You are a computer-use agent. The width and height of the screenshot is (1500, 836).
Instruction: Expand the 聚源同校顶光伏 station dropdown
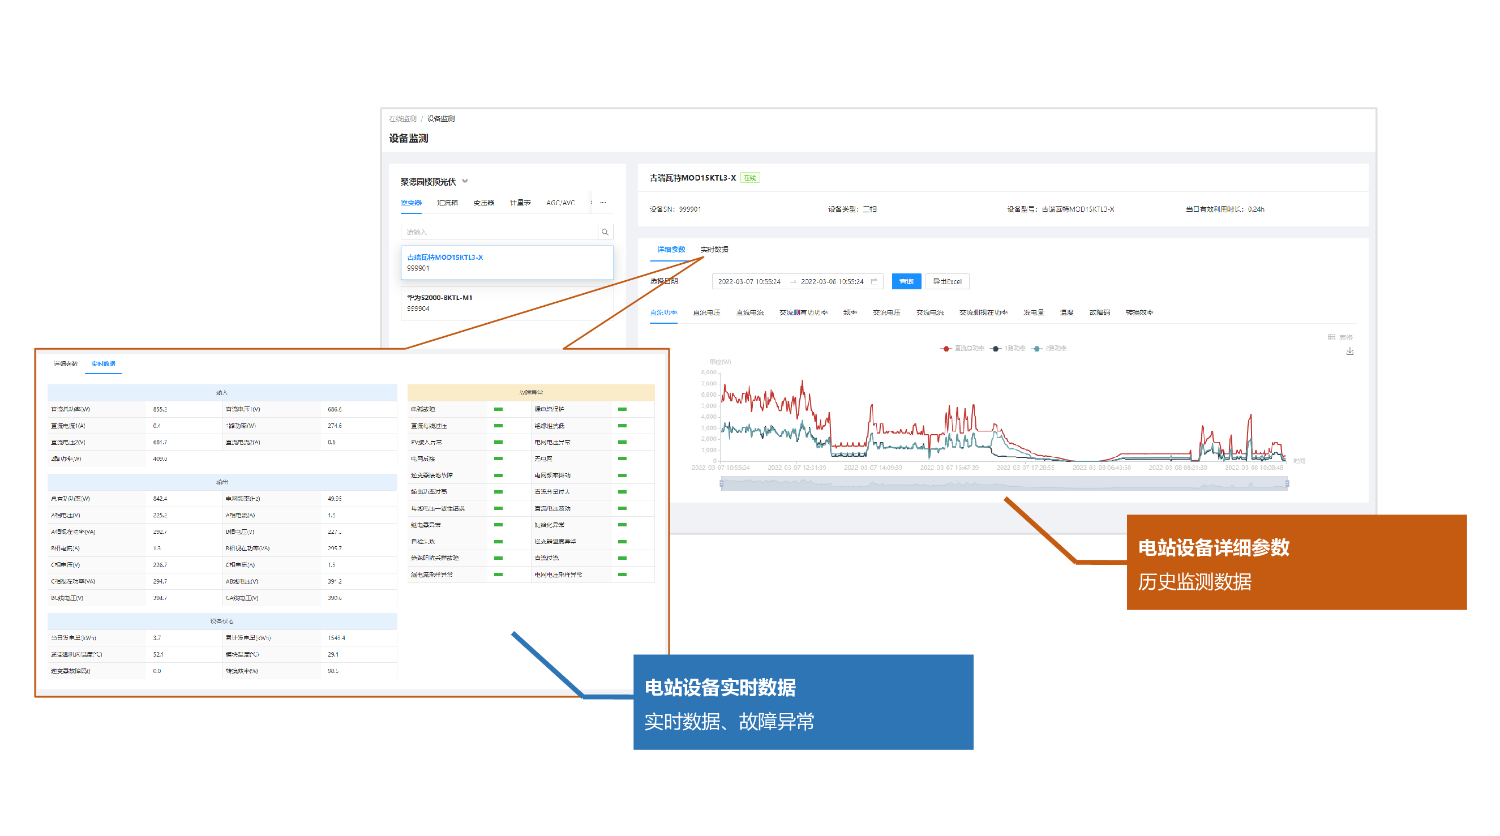(x=434, y=182)
